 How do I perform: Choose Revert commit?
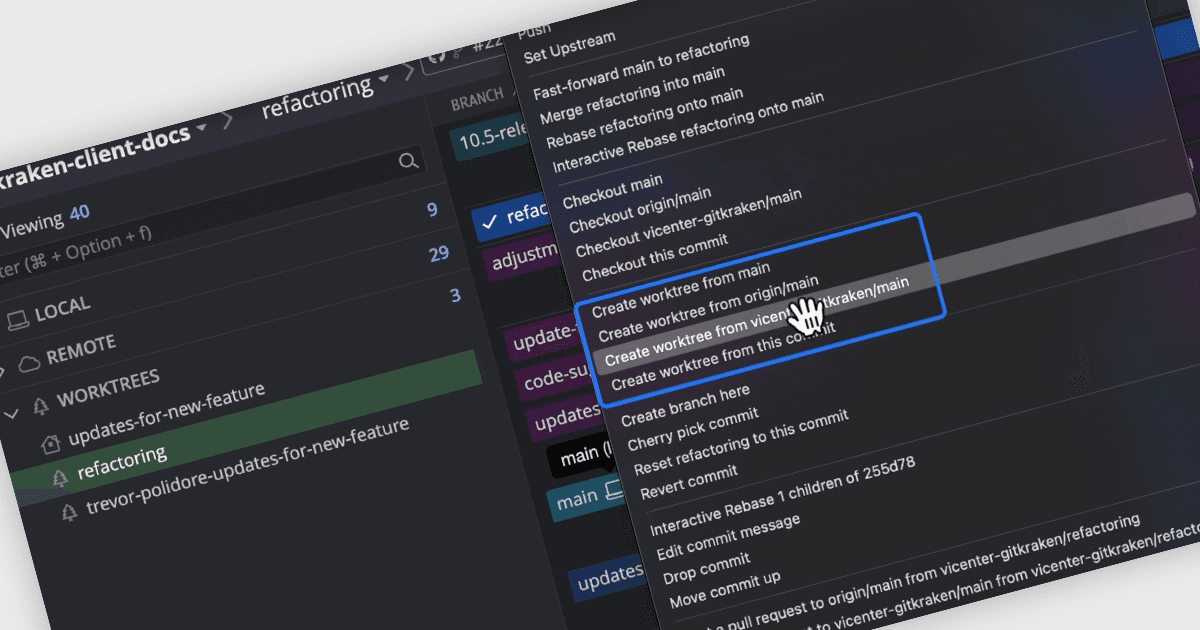pos(689,481)
